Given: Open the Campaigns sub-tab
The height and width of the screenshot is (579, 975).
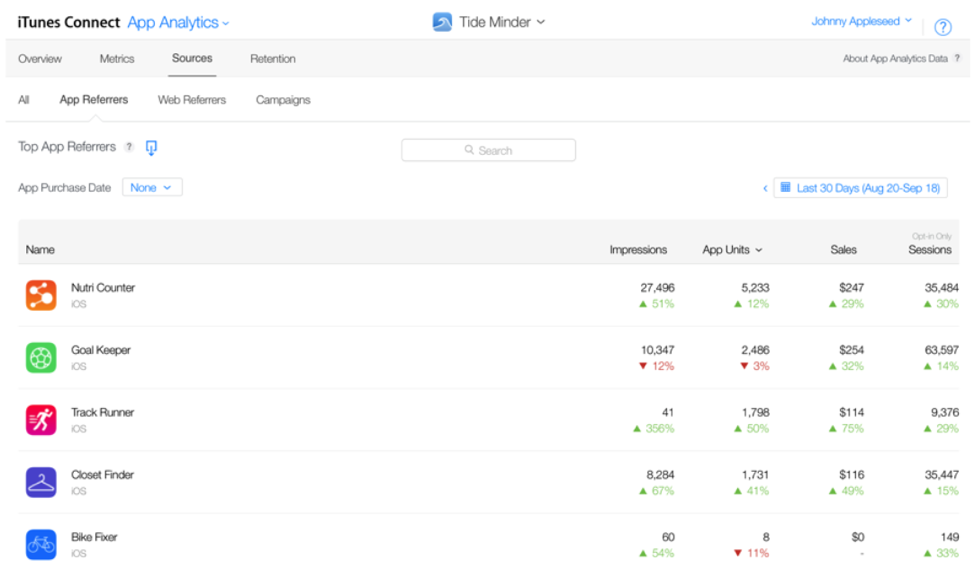Looking at the screenshot, I should [x=283, y=100].
